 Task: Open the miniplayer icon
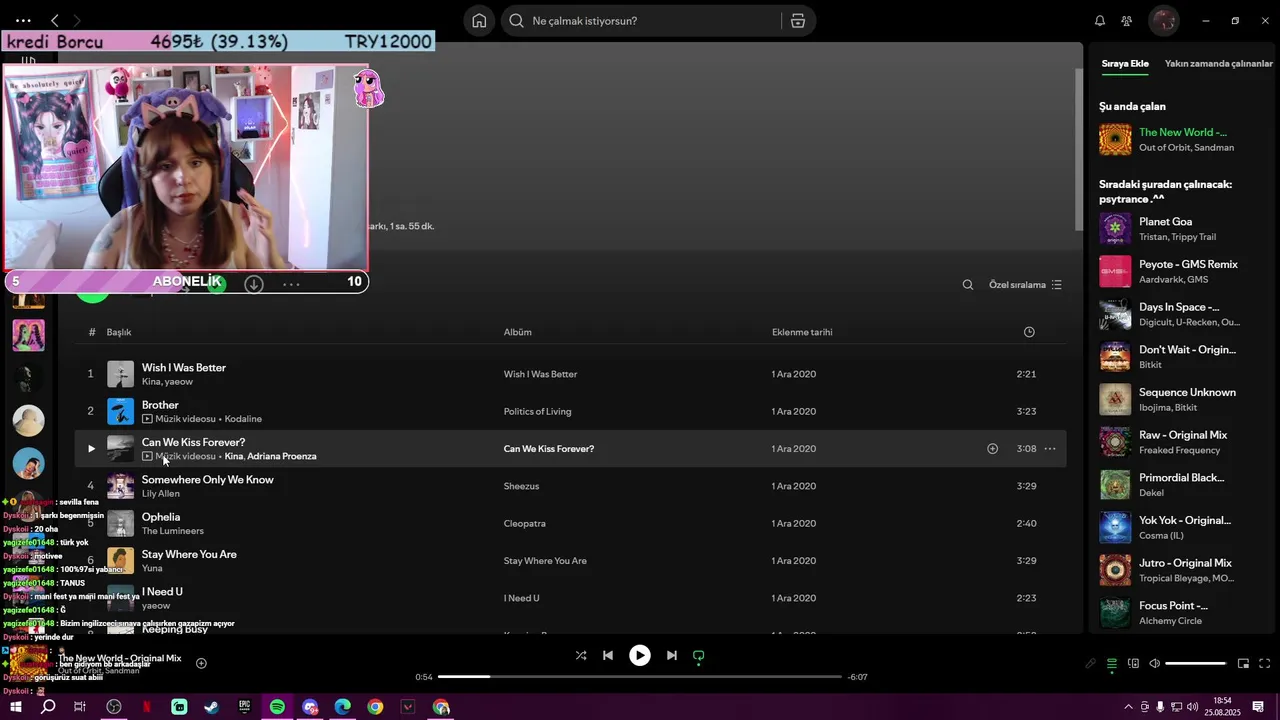click(x=1243, y=663)
